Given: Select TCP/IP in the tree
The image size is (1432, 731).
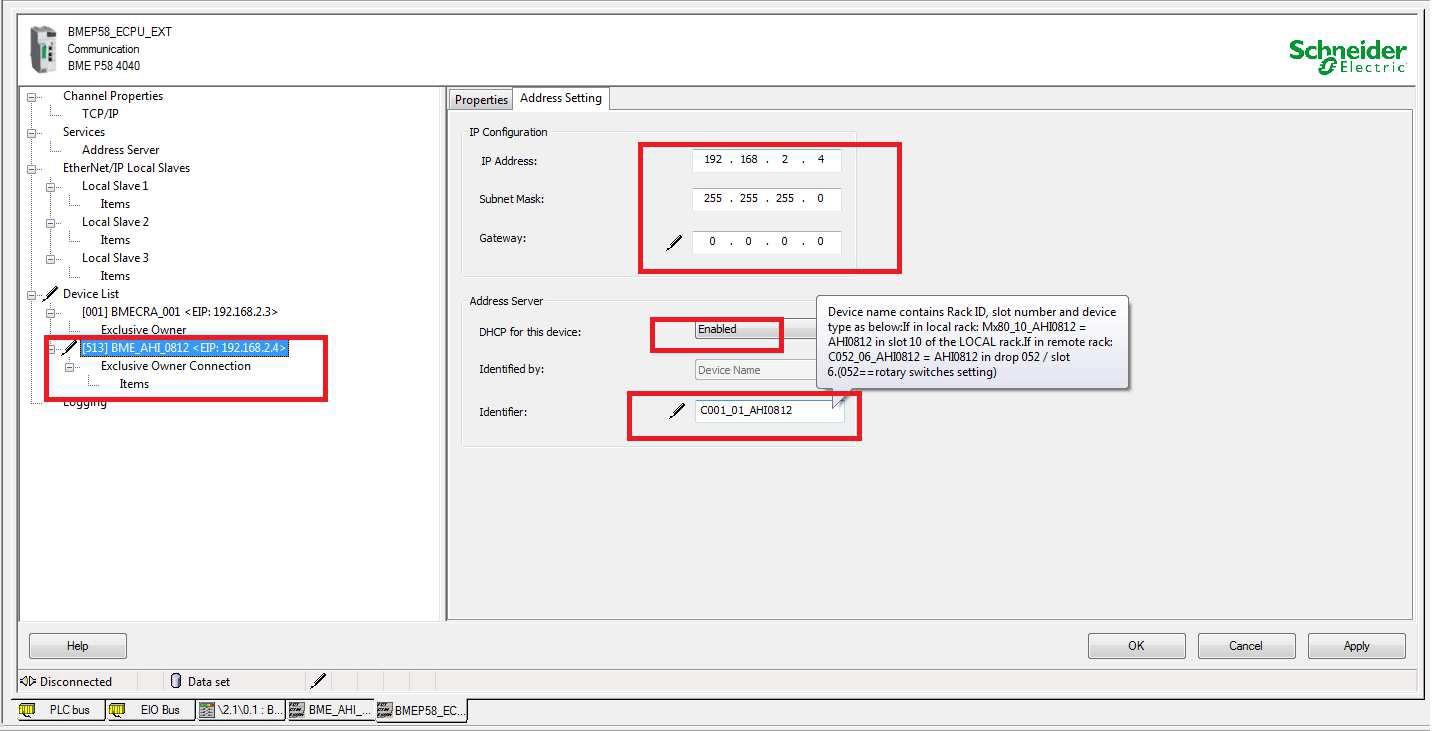Looking at the screenshot, I should coord(100,114).
